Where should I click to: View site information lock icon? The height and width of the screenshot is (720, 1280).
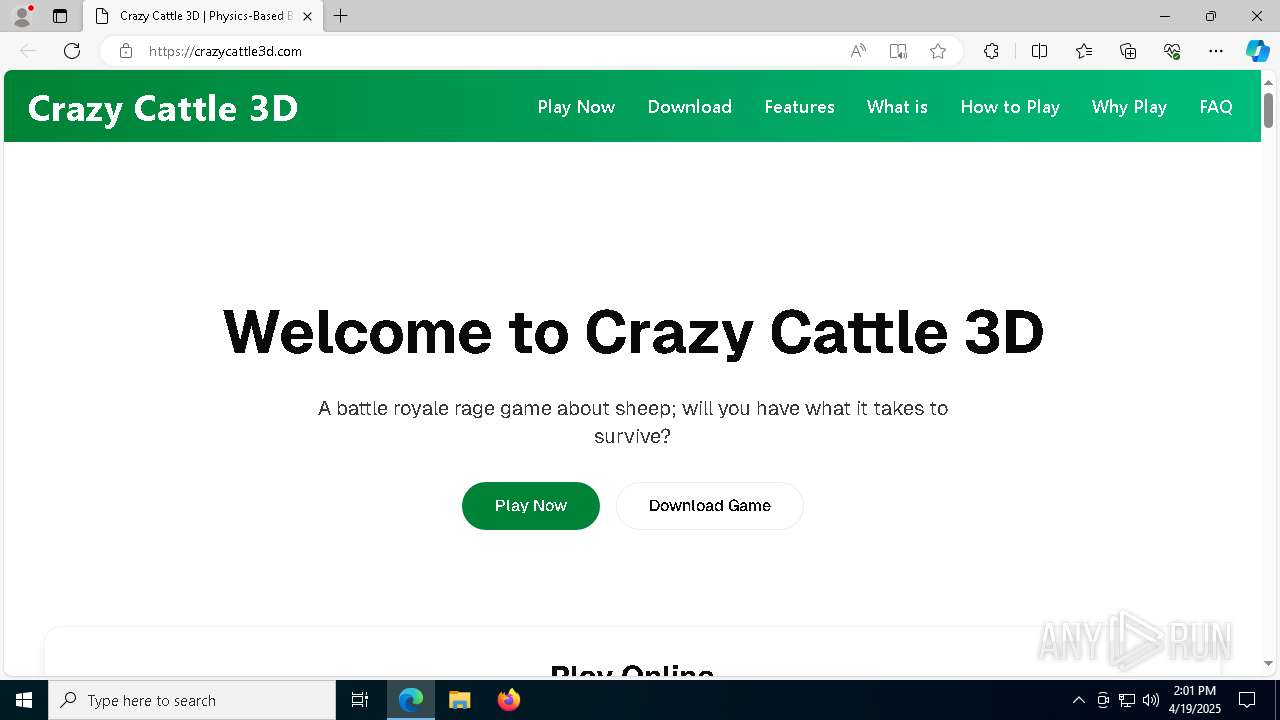(x=126, y=51)
